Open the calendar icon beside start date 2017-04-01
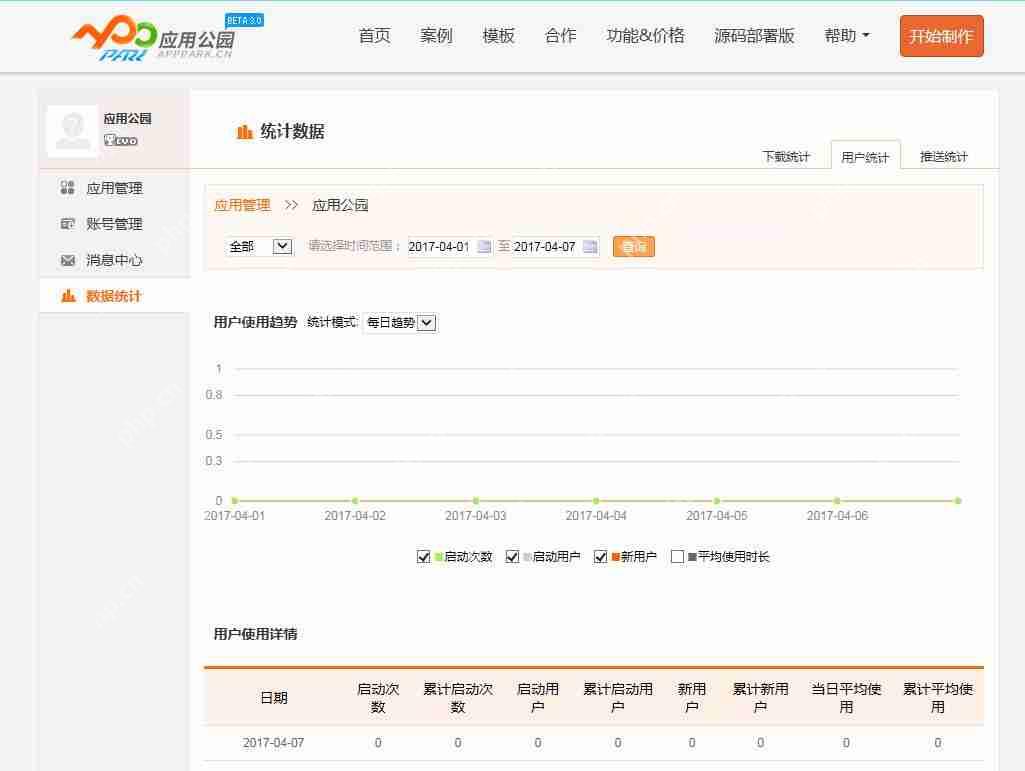This screenshot has height=771, width=1025. [x=483, y=246]
